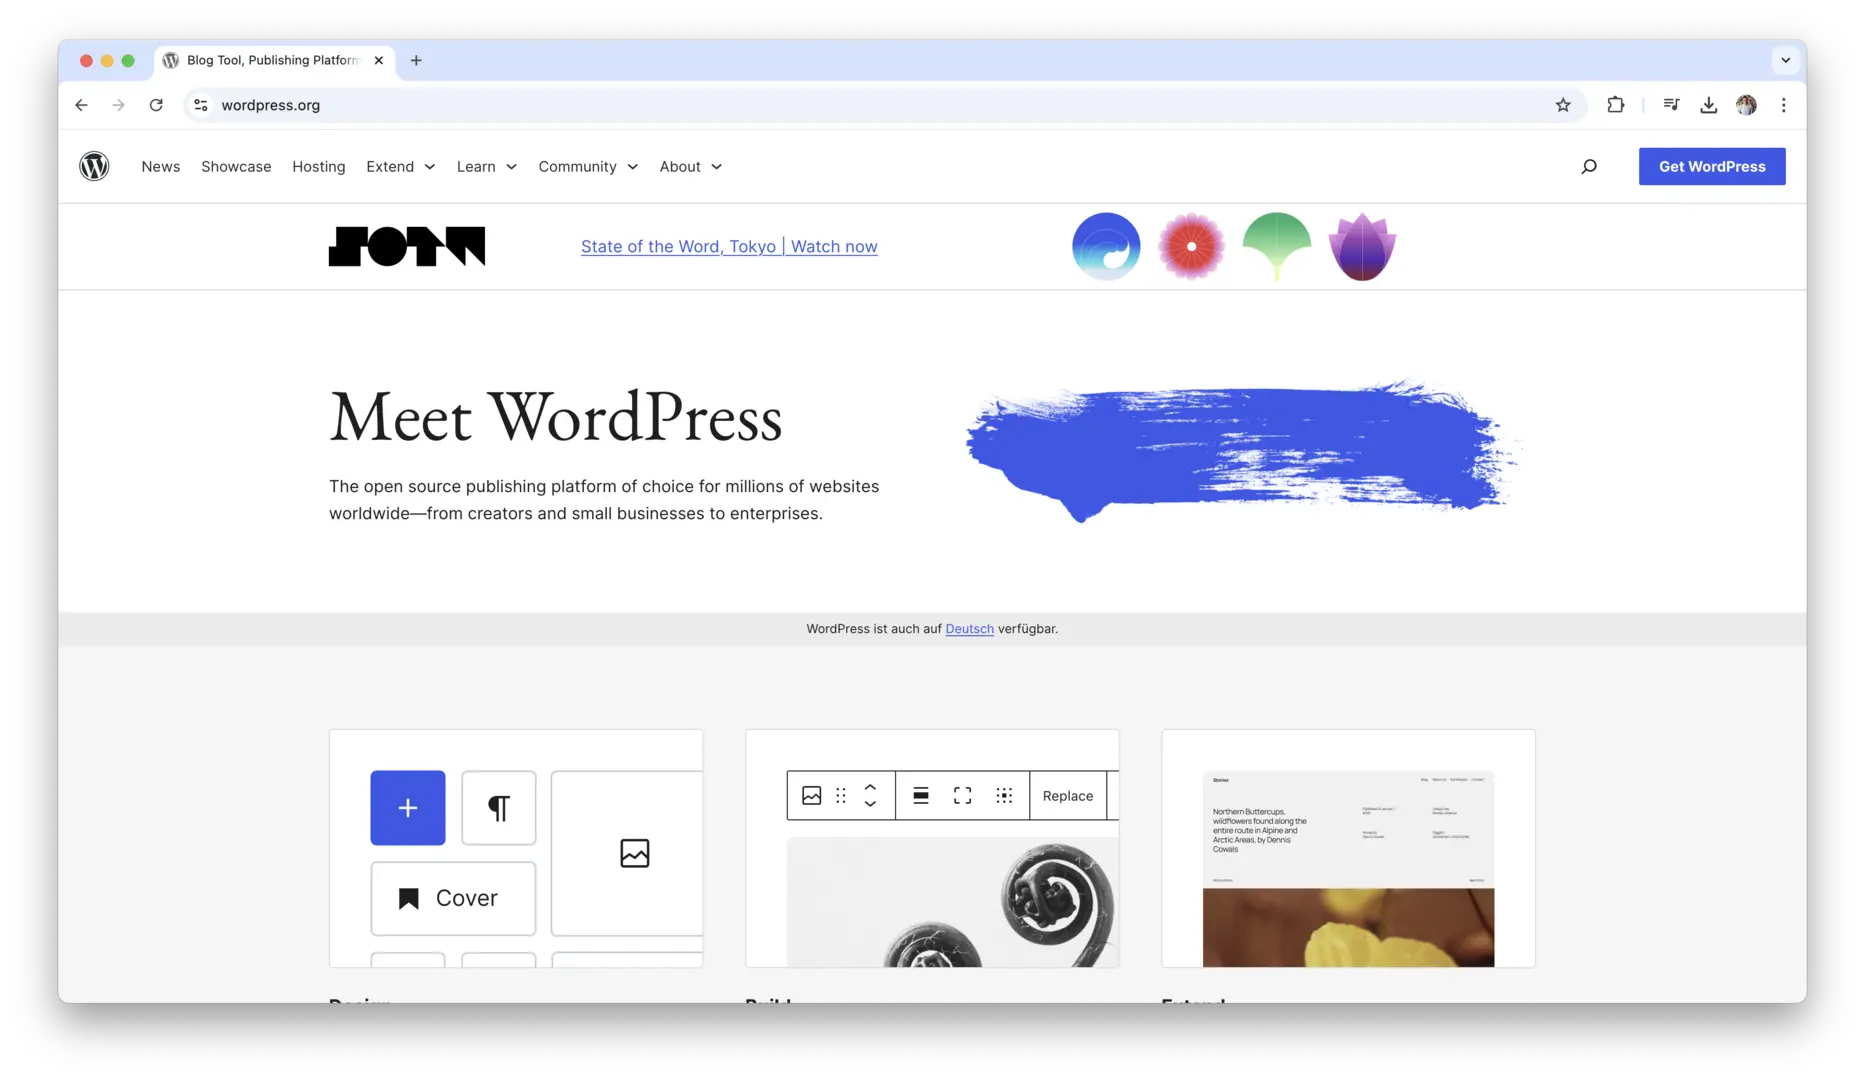Click the align icon in block toolbar
The width and height of the screenshot is (1865, 1080).
(921, 796)
